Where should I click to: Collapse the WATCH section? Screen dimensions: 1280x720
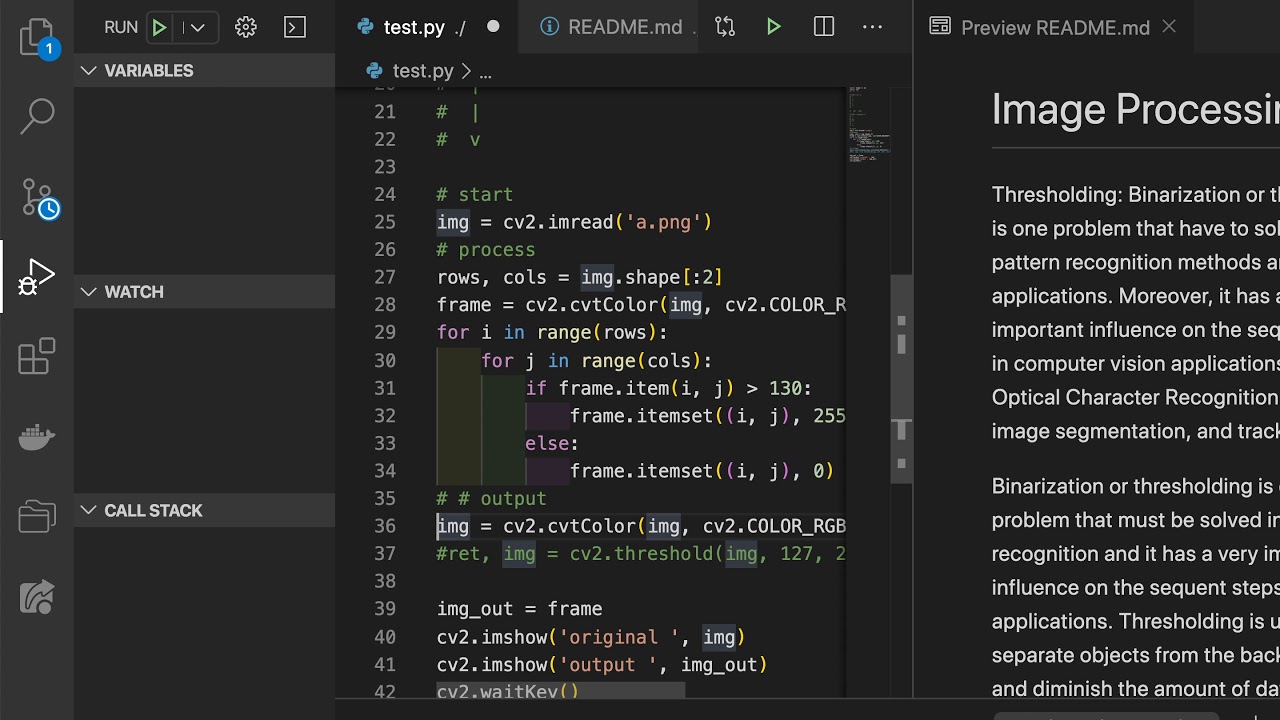89,292
